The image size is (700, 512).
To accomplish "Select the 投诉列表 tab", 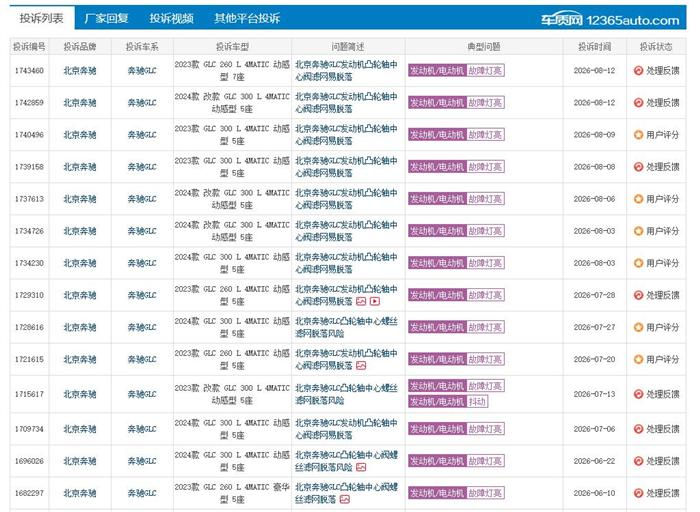I will click(42, 18).
